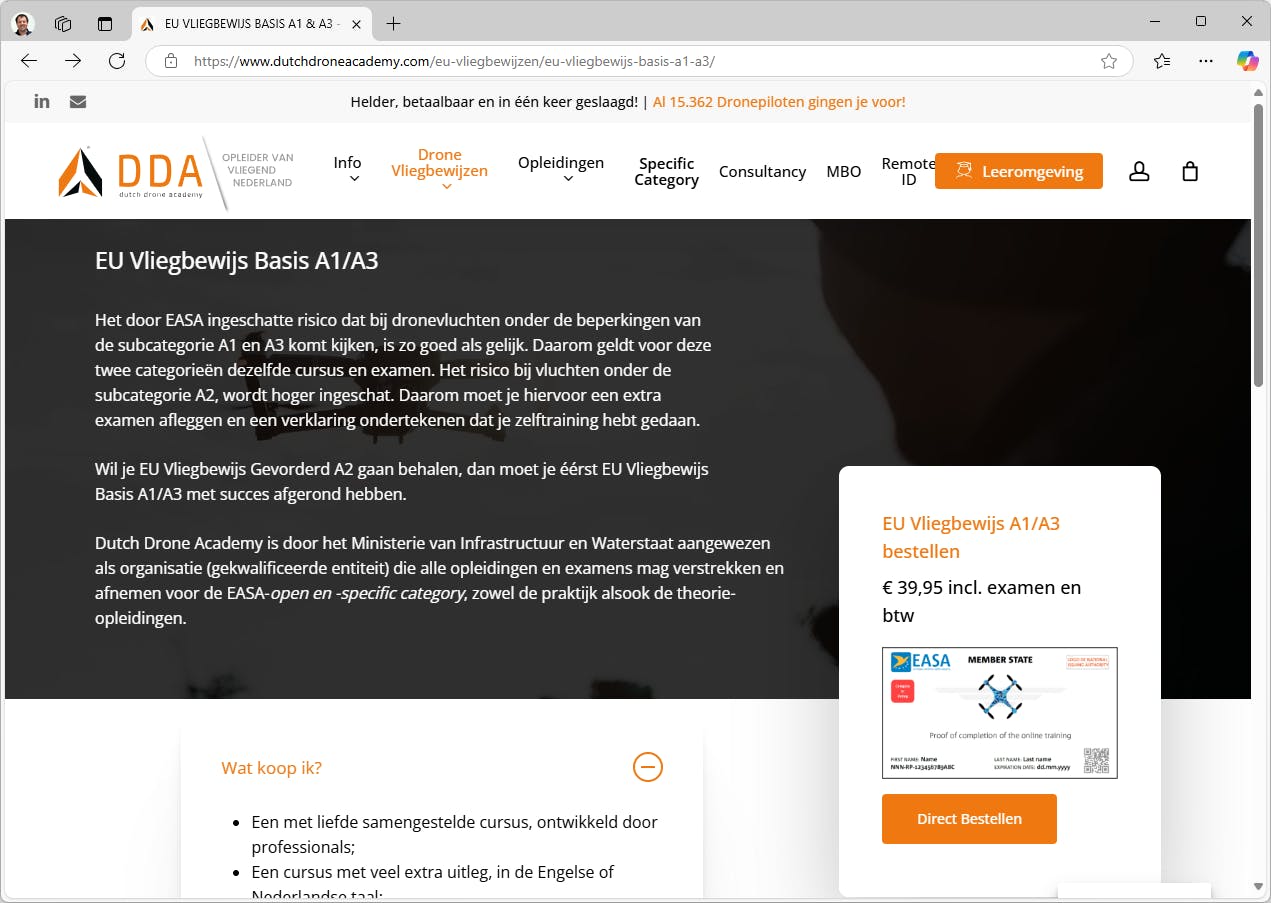Click the EASA certificate card image
This screenshot has width=1271, height=903.
(x=1000, y=712)
